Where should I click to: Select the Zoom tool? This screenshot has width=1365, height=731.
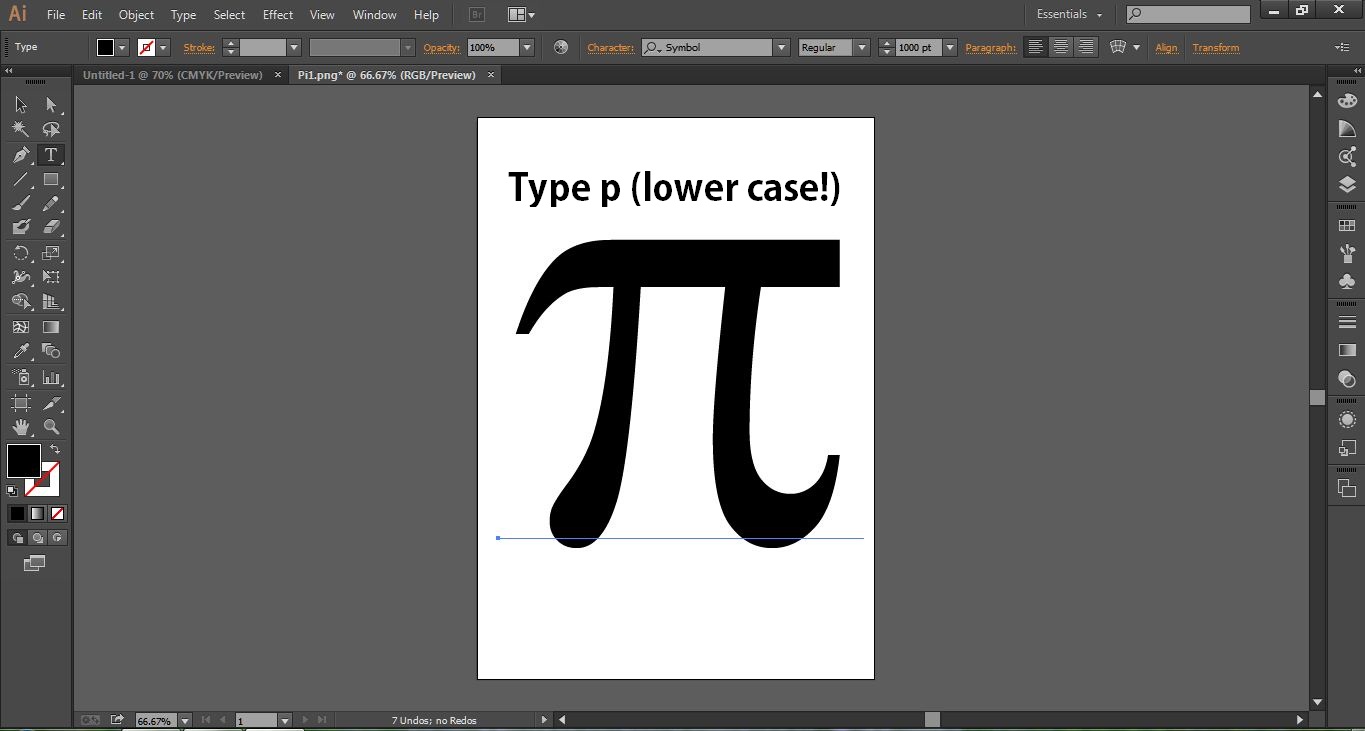point(51,427)
